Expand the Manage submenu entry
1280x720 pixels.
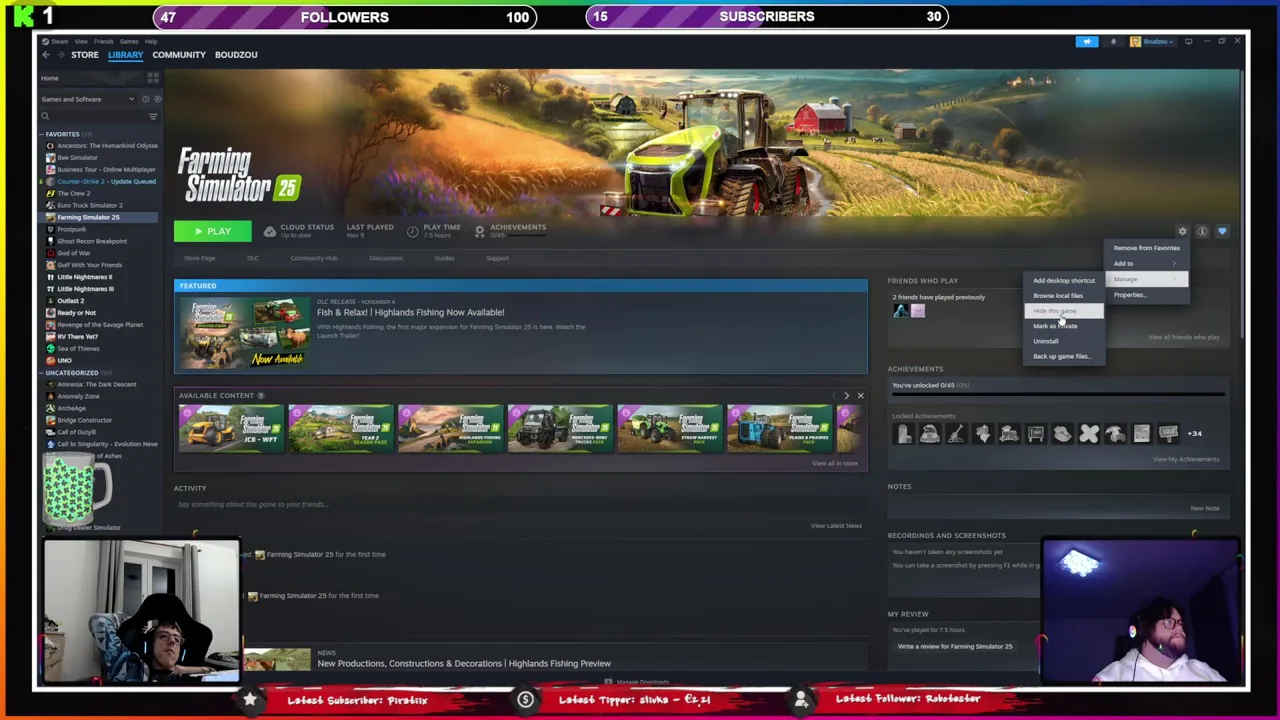(x=1146, y=279)
